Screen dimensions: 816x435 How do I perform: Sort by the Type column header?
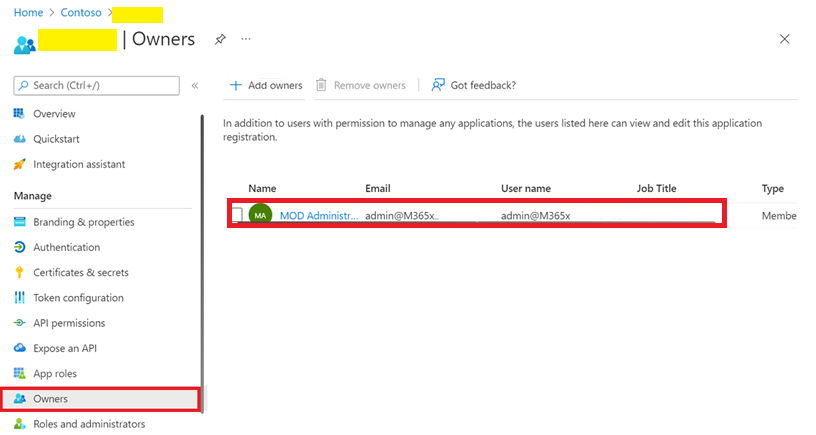click(772, 188)
